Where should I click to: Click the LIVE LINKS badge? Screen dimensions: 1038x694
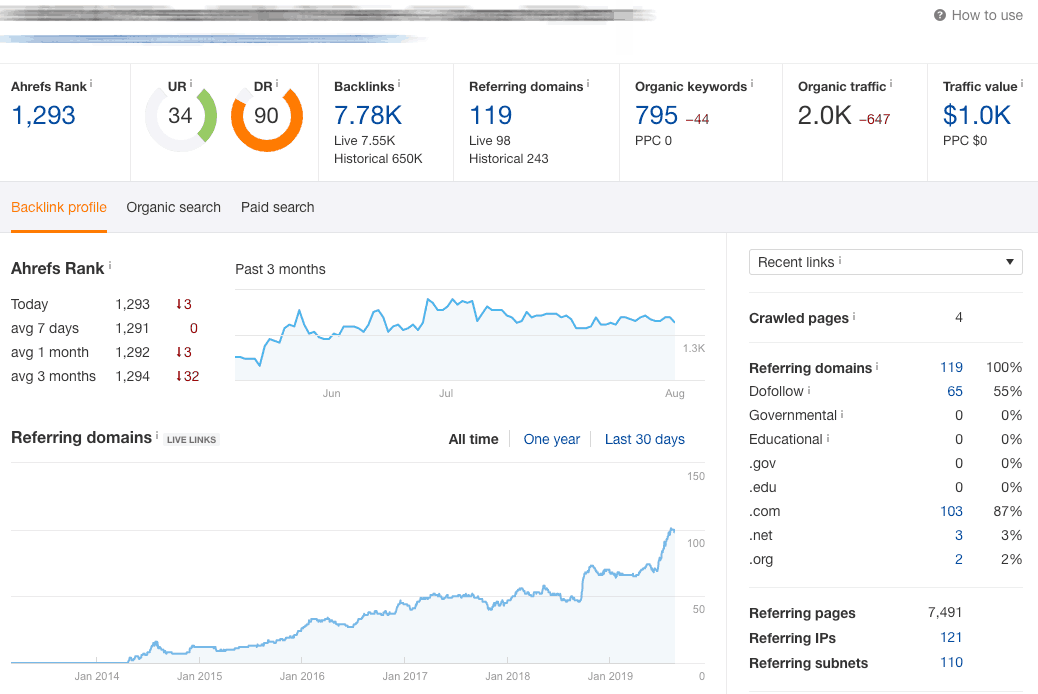point(191,440)
